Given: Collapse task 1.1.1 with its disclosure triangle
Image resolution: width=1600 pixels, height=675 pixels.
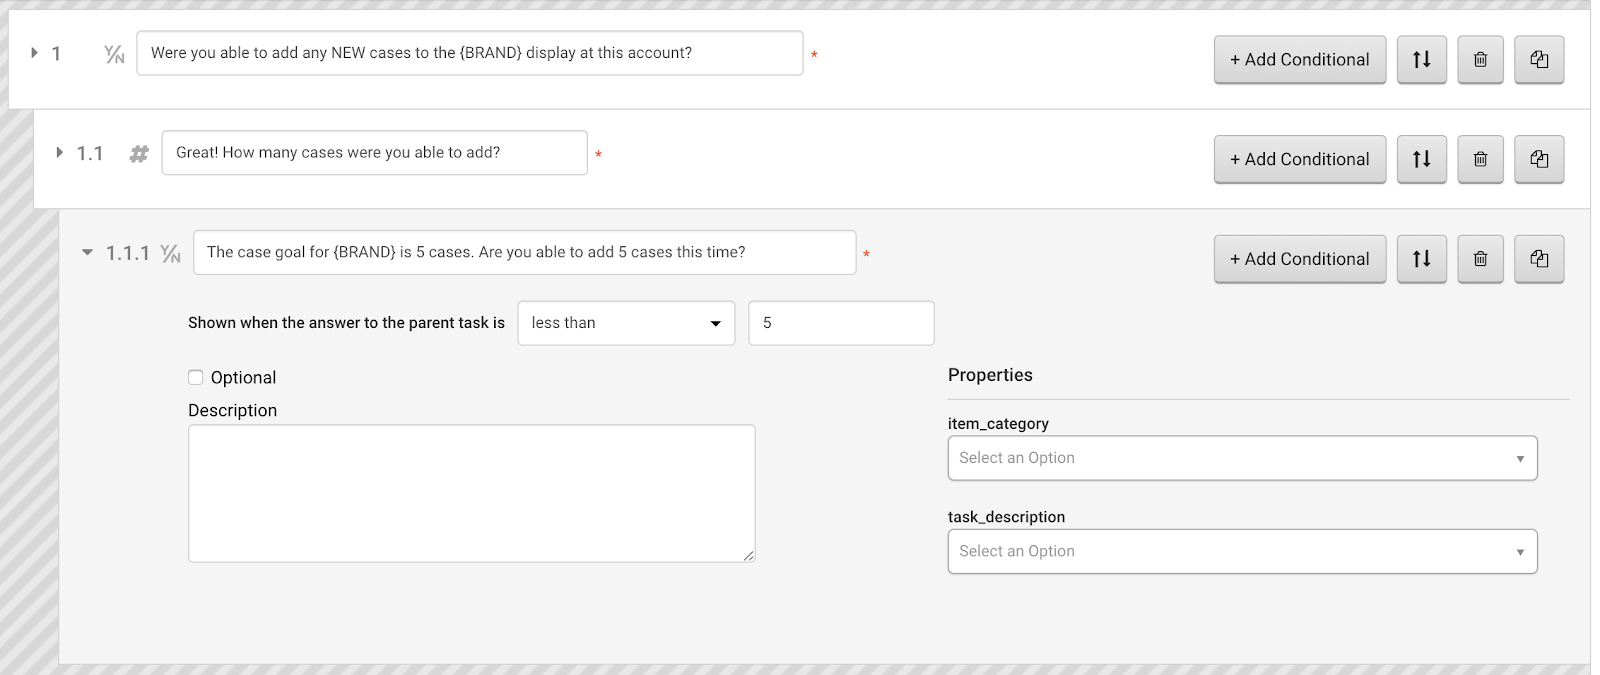Looking at the screenshot, I should (87, 253).
